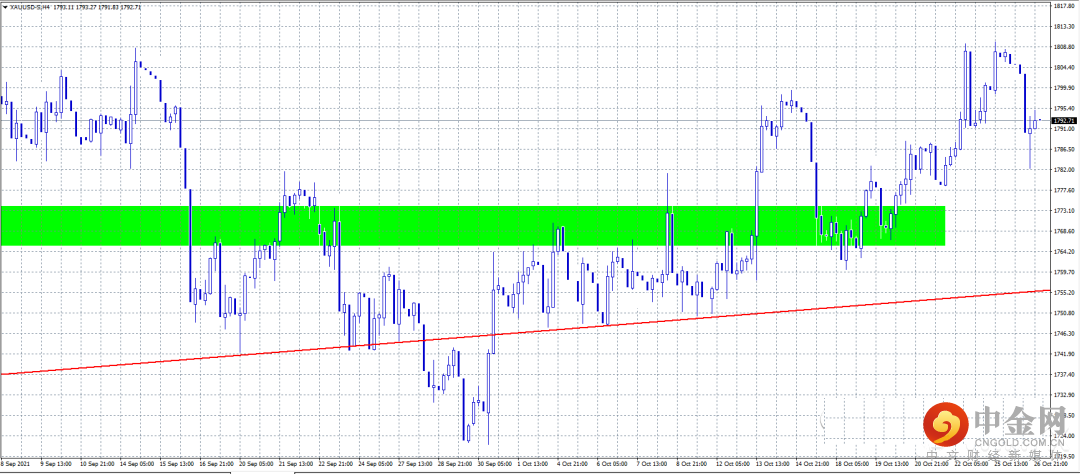Click the 16 Sep 21:00 time label
1080x474 pixels.
point(215,464)
